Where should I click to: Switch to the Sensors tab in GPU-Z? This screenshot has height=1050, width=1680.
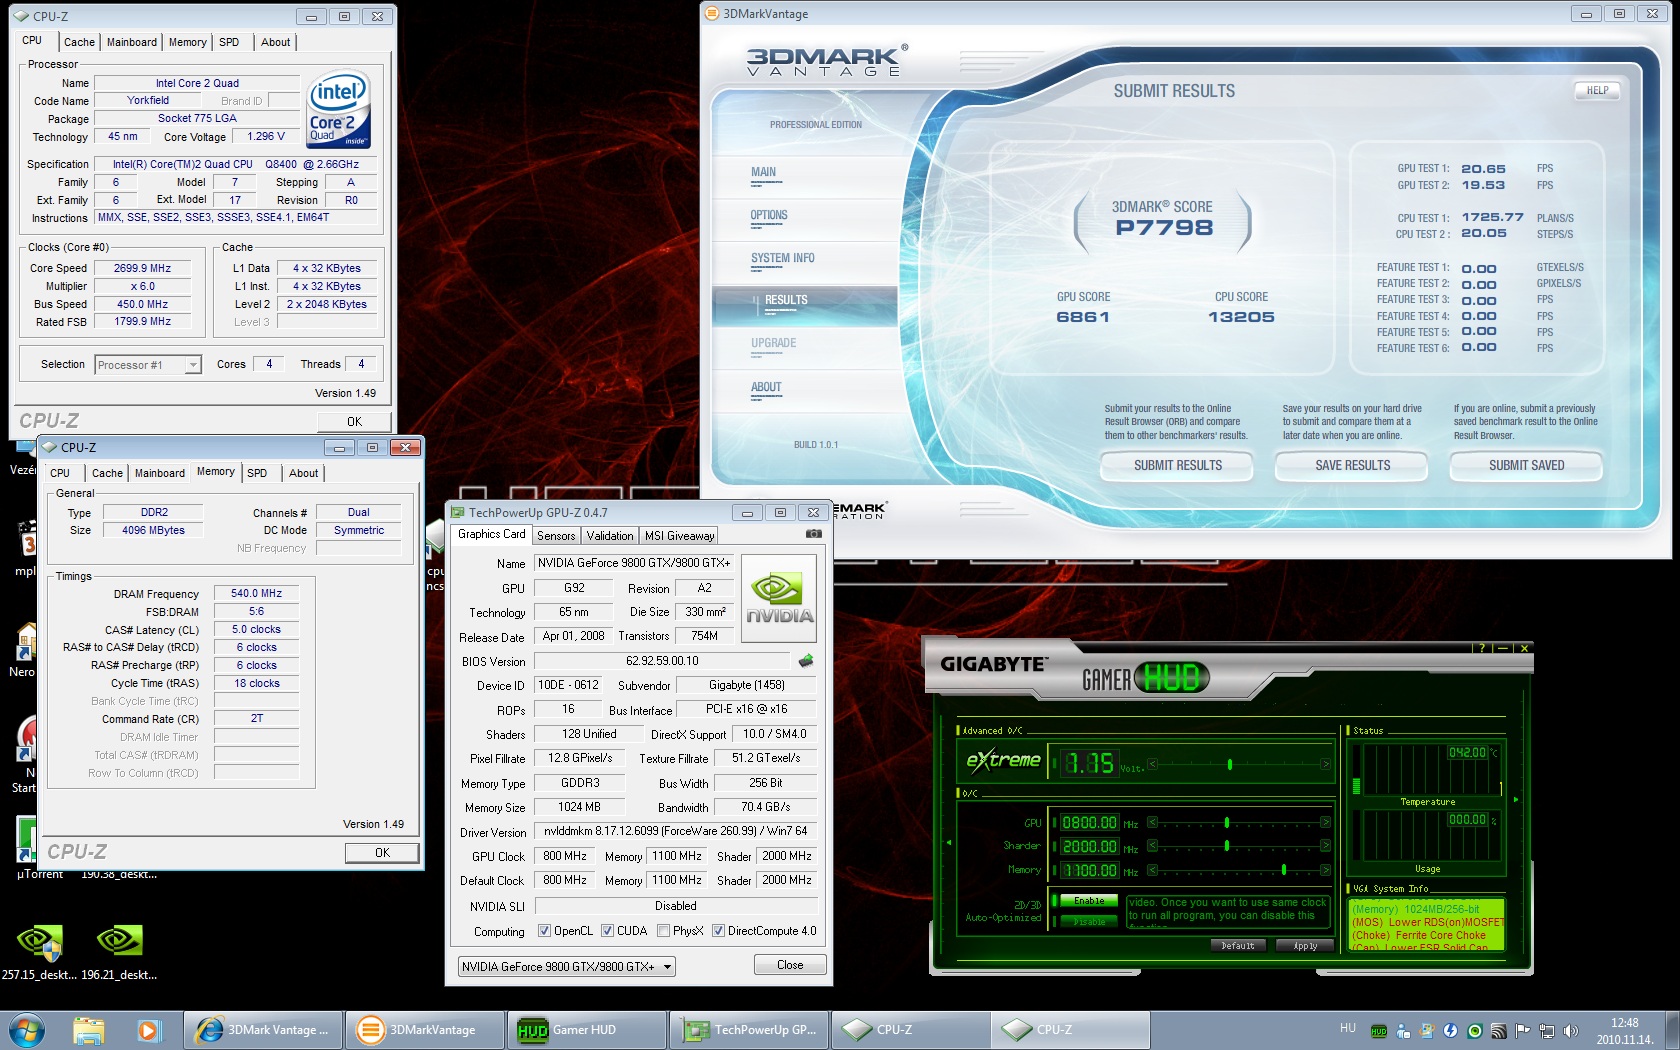[x=556, y=536]
